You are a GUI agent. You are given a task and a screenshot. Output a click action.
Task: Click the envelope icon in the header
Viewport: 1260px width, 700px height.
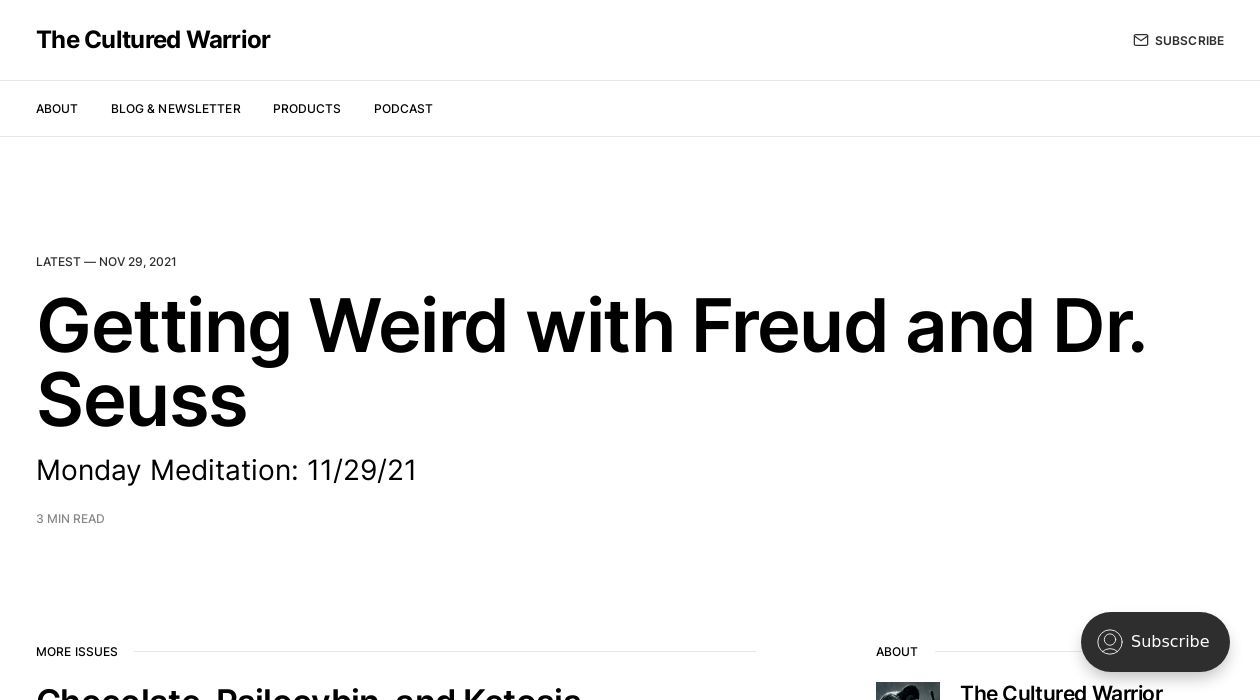pos(1140,40)
